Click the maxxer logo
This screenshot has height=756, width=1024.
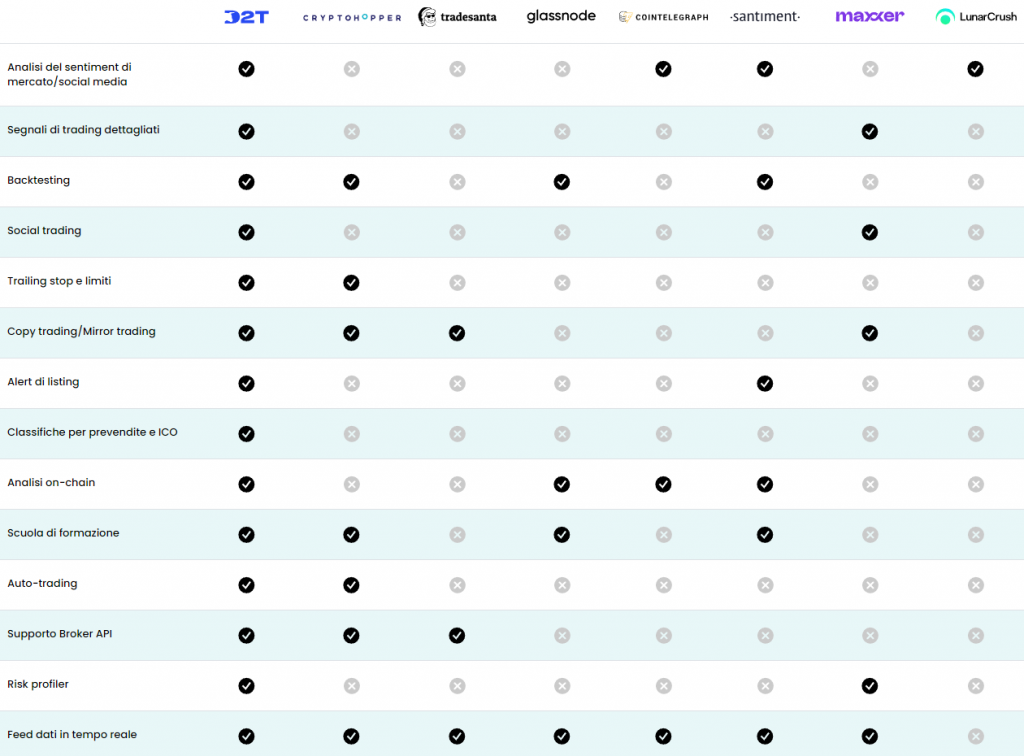[870, 16]
